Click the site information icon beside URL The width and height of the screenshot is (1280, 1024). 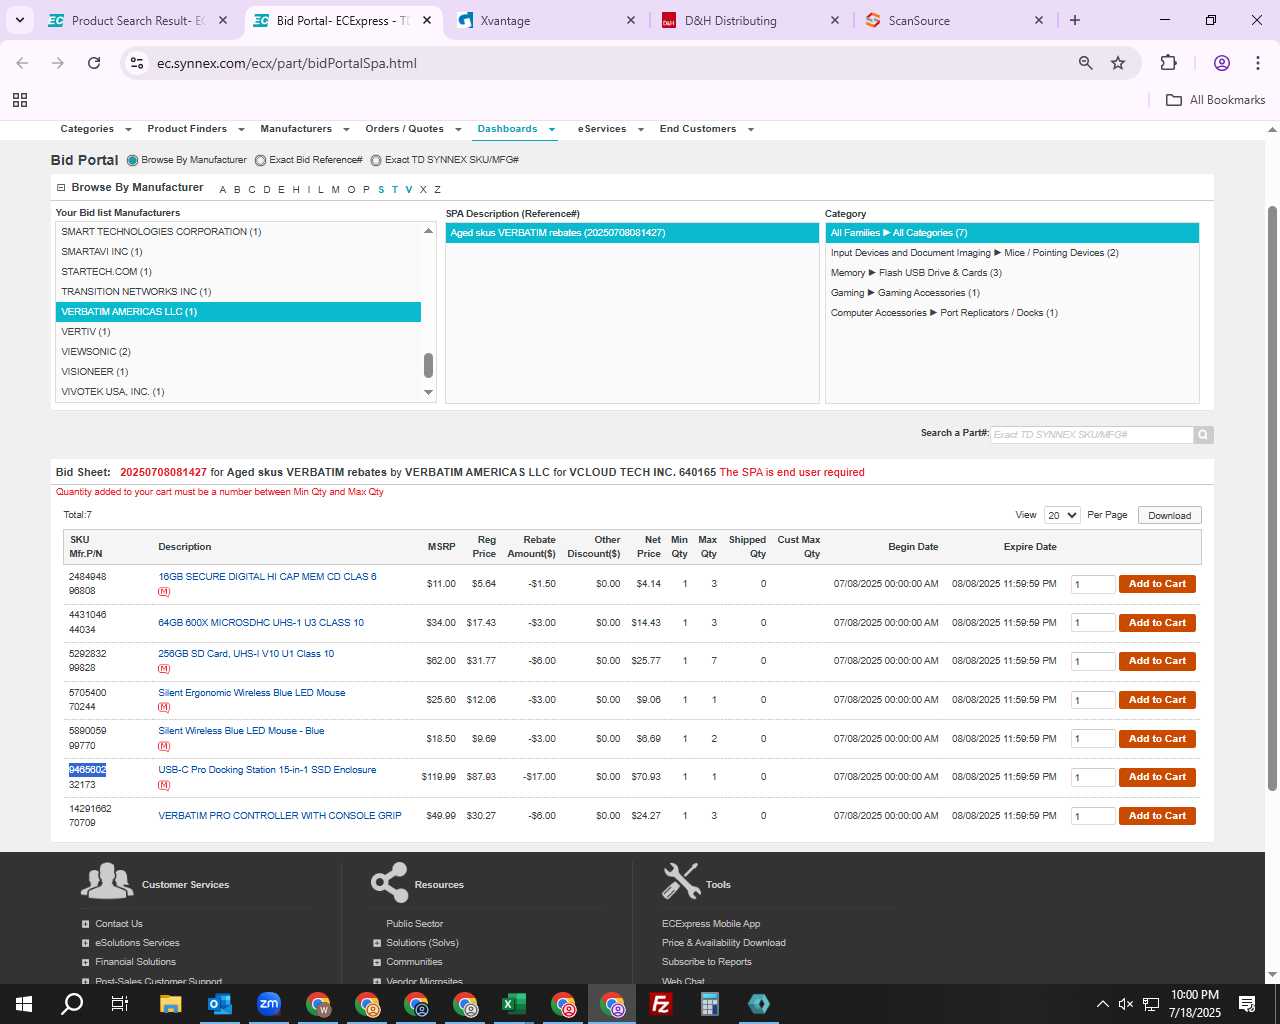pos(137,63)
